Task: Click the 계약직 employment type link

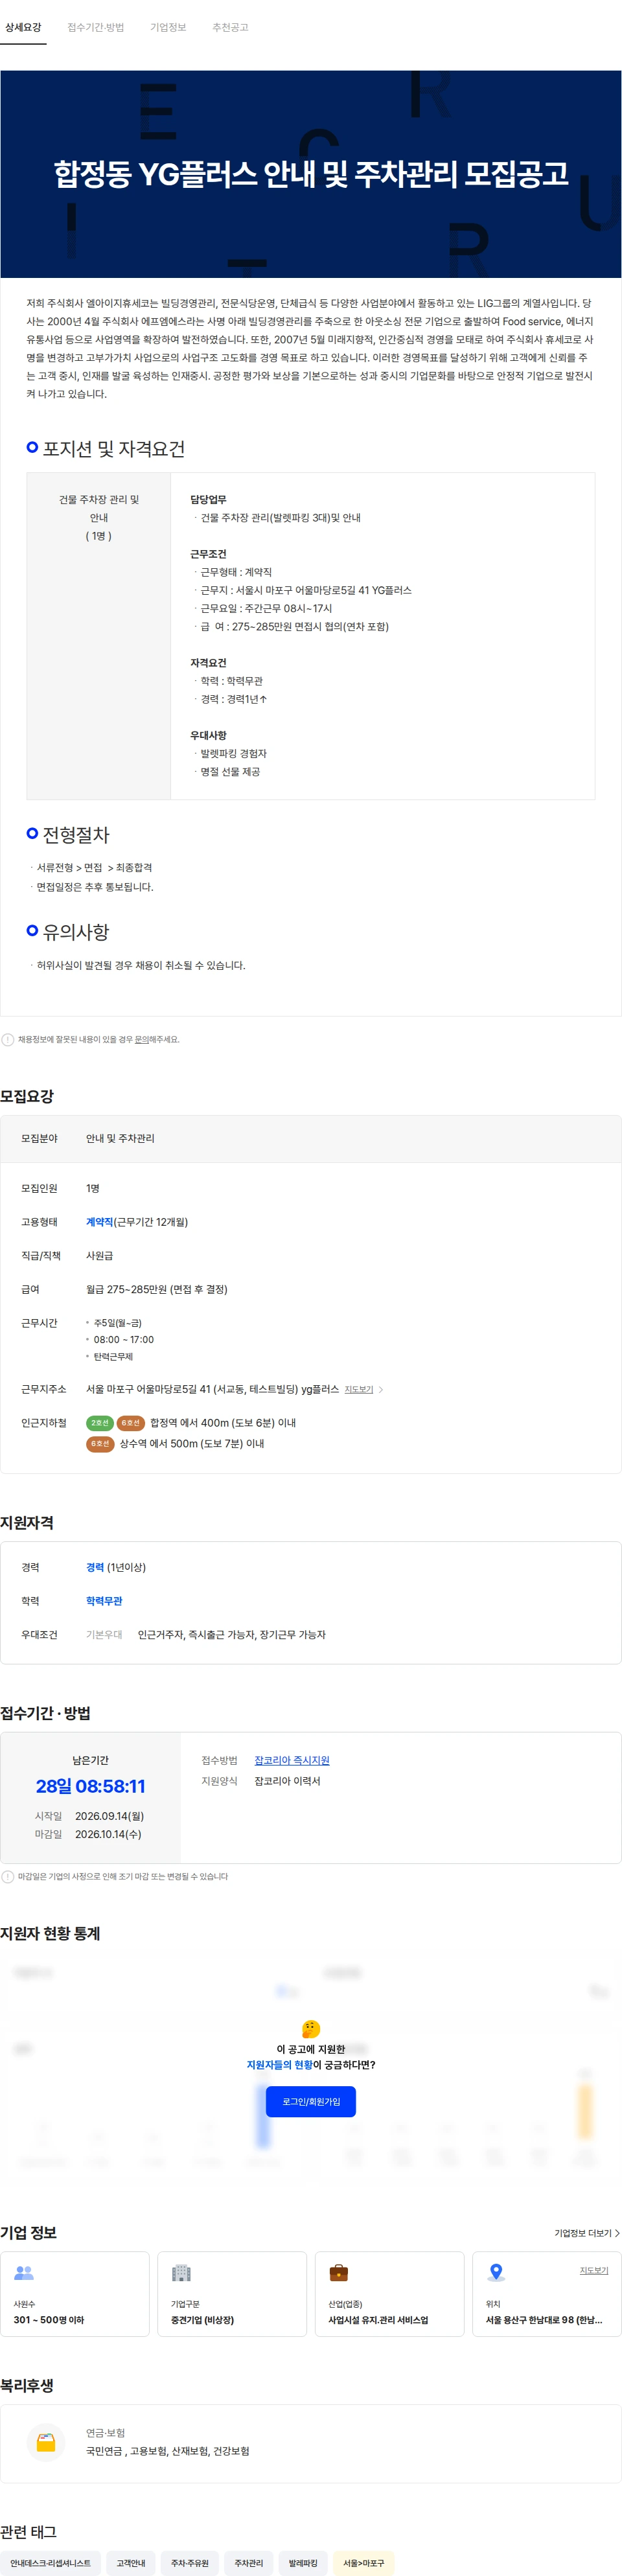Action: tap(99, 1222)
